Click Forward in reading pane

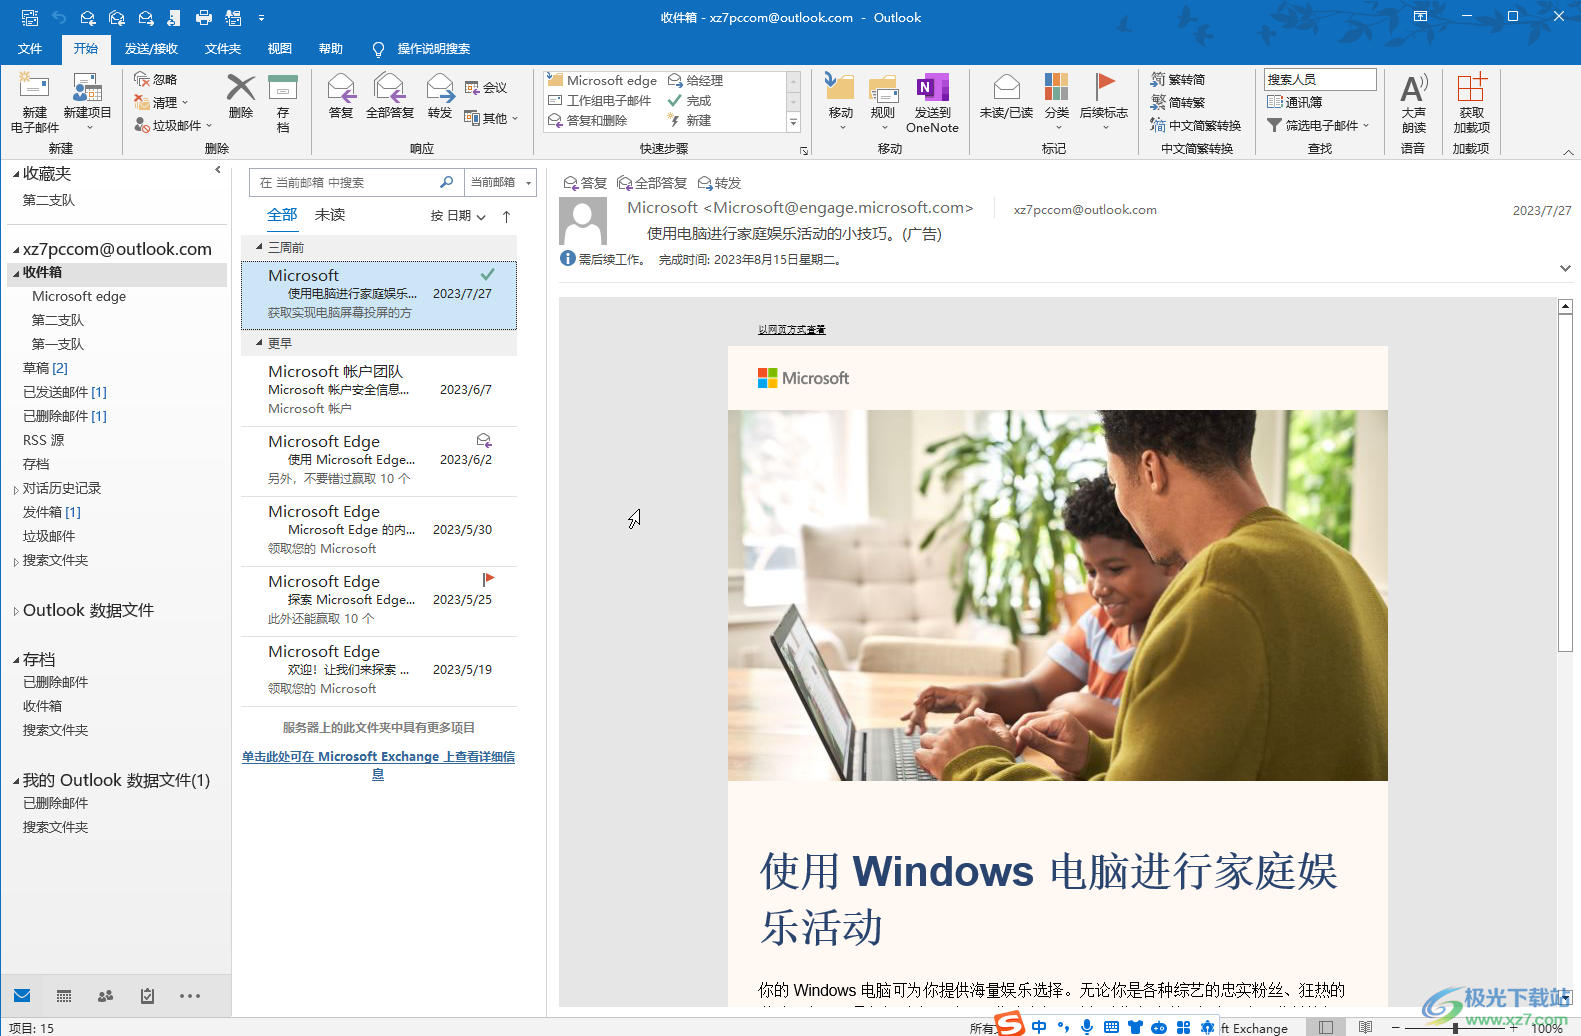pos(719,183)
